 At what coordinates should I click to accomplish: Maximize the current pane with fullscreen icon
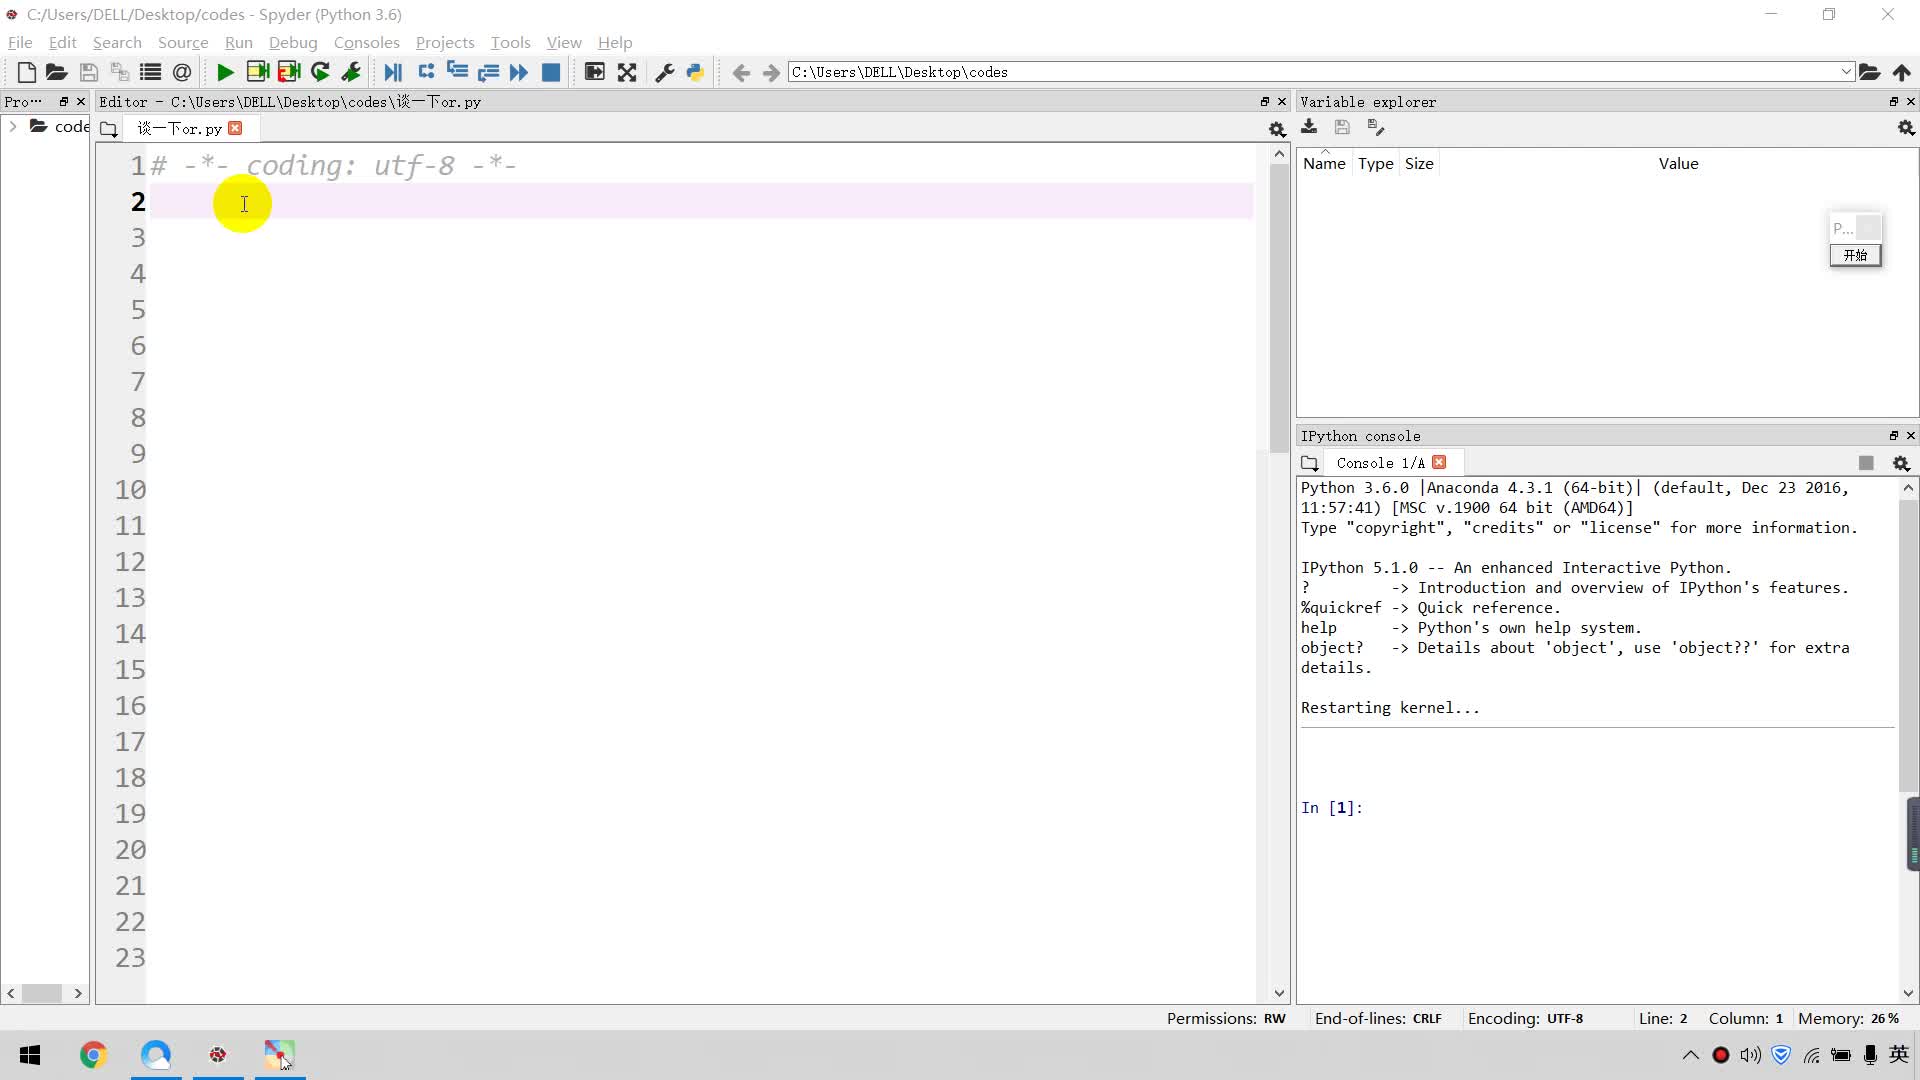click(x=627, y=72)
